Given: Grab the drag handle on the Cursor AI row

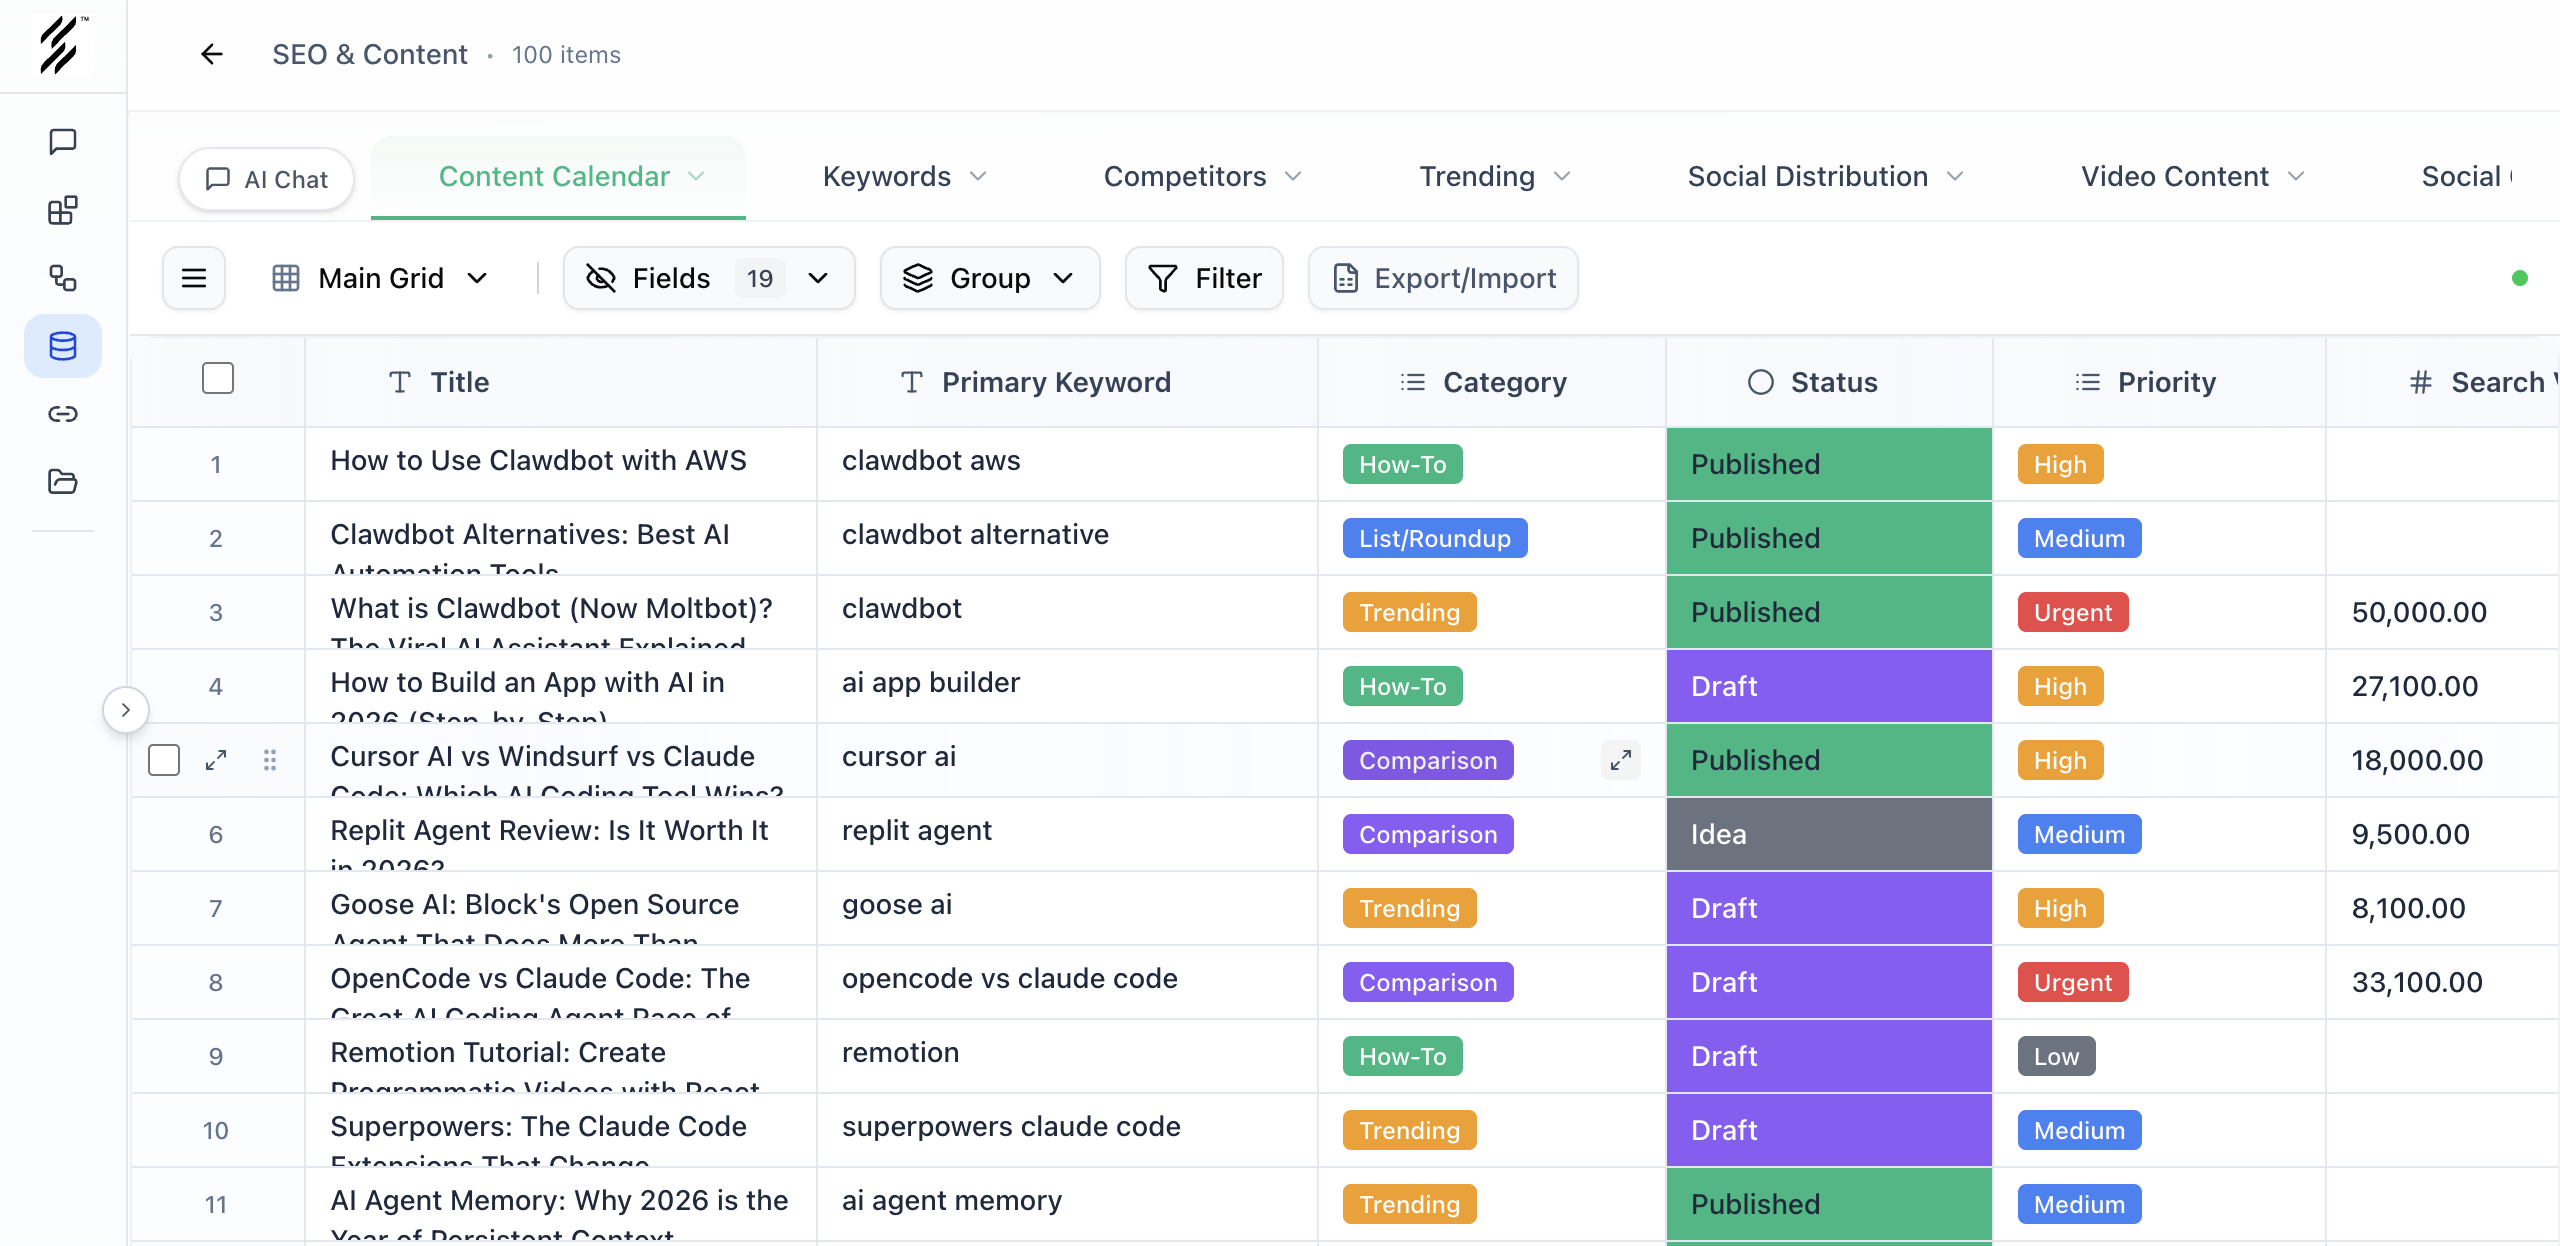Looking at the screenshot, I should pyautogui.click(x=270, y=760).
